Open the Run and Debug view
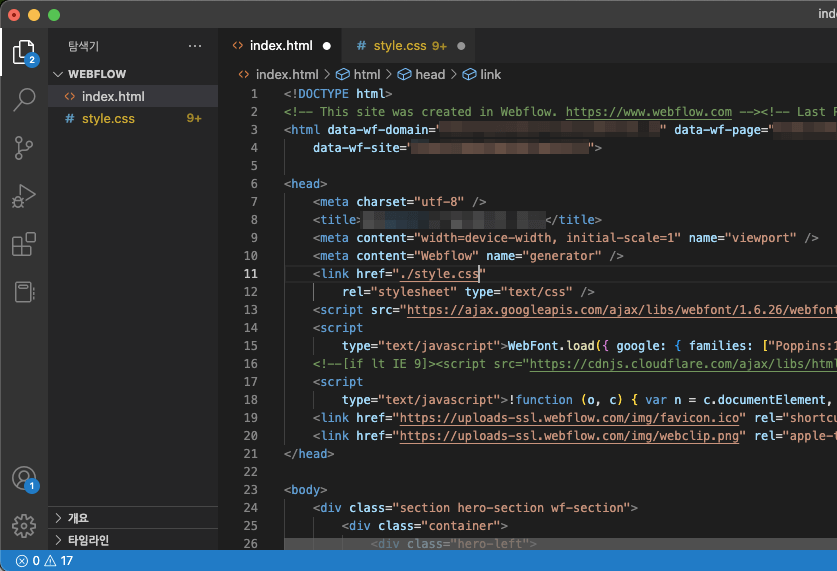Image resolution: width=837 pixels, height=571 pixels. [24, 196]
